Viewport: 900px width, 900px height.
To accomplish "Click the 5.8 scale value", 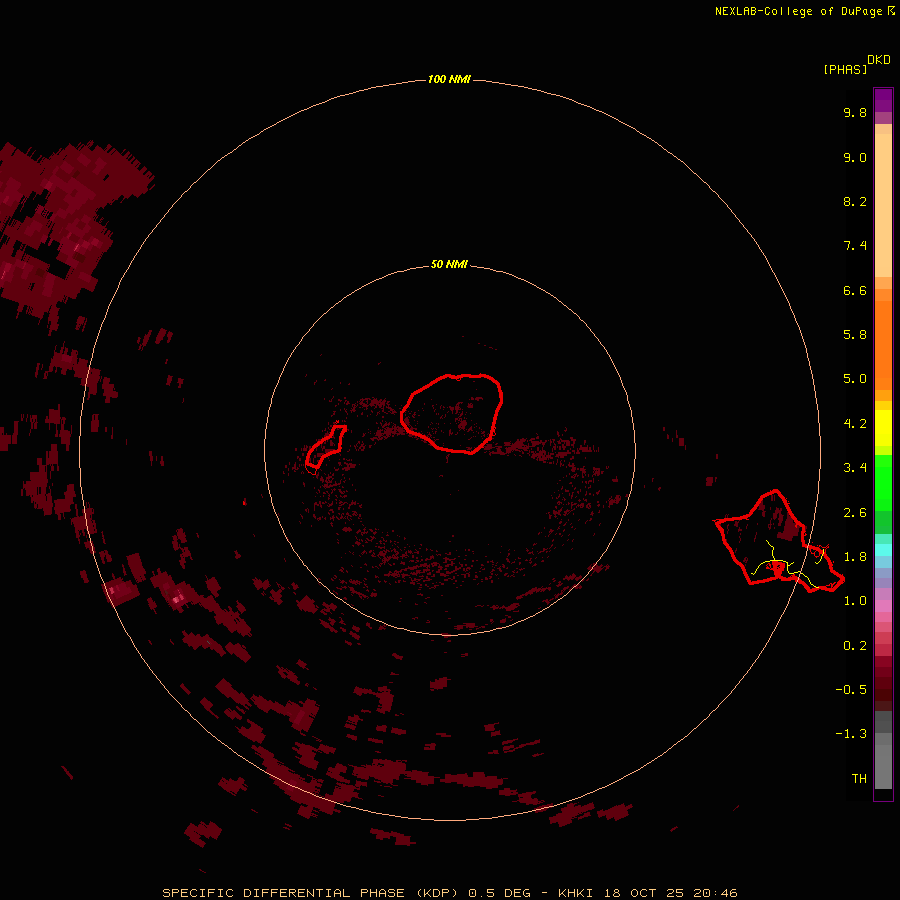I will point(855,335).
